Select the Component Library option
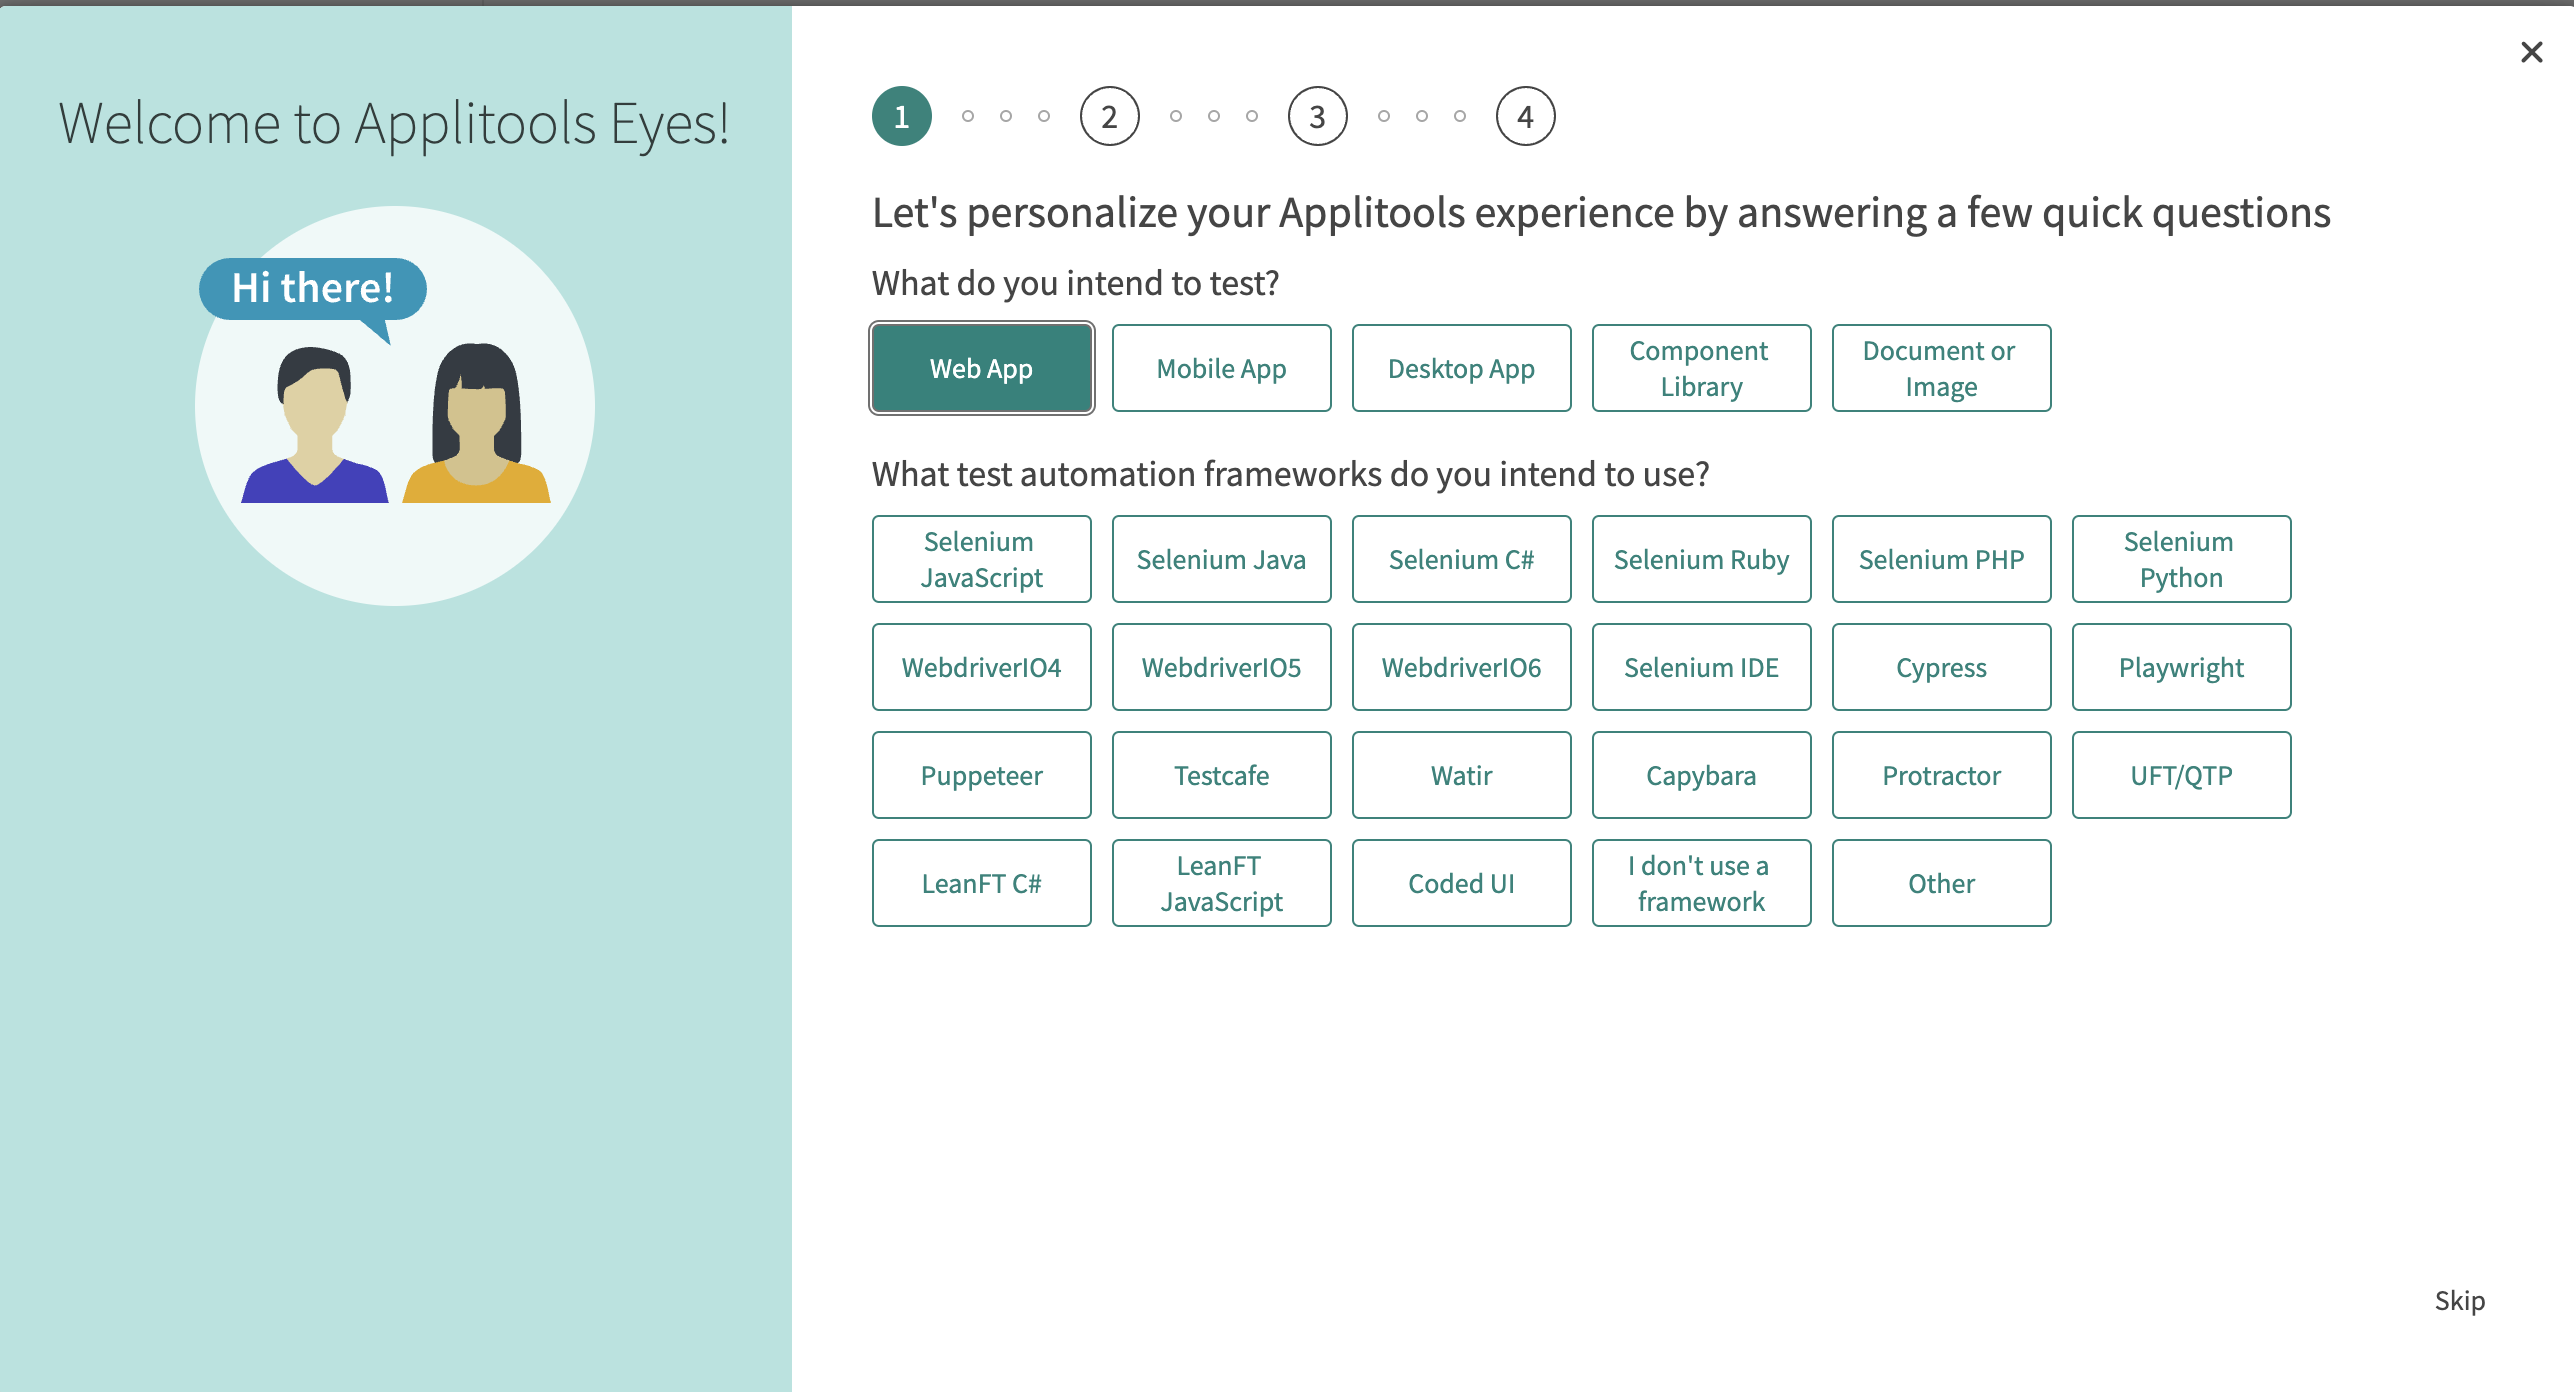Image resolution: width=2574 pixels, height=1392 pixels. point(1700,367)
